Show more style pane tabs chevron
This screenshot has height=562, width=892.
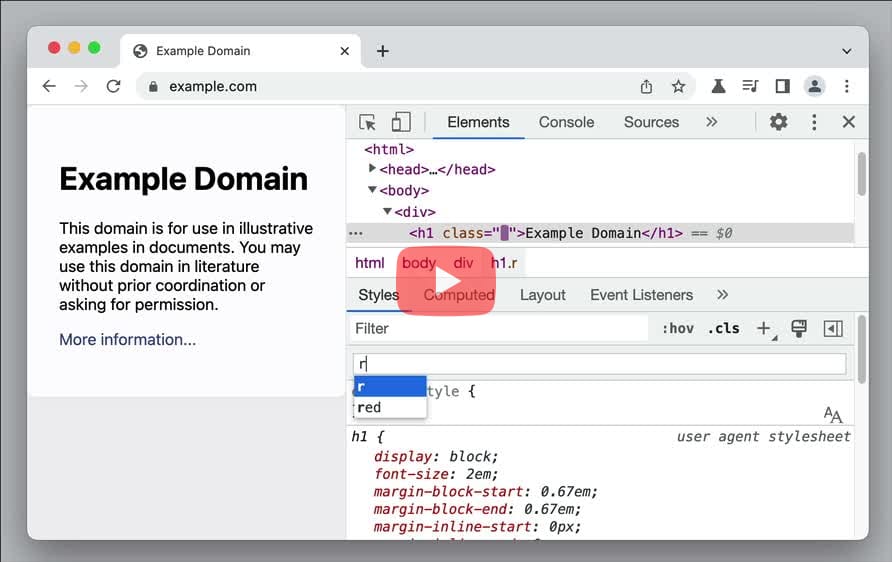point(722,295)
